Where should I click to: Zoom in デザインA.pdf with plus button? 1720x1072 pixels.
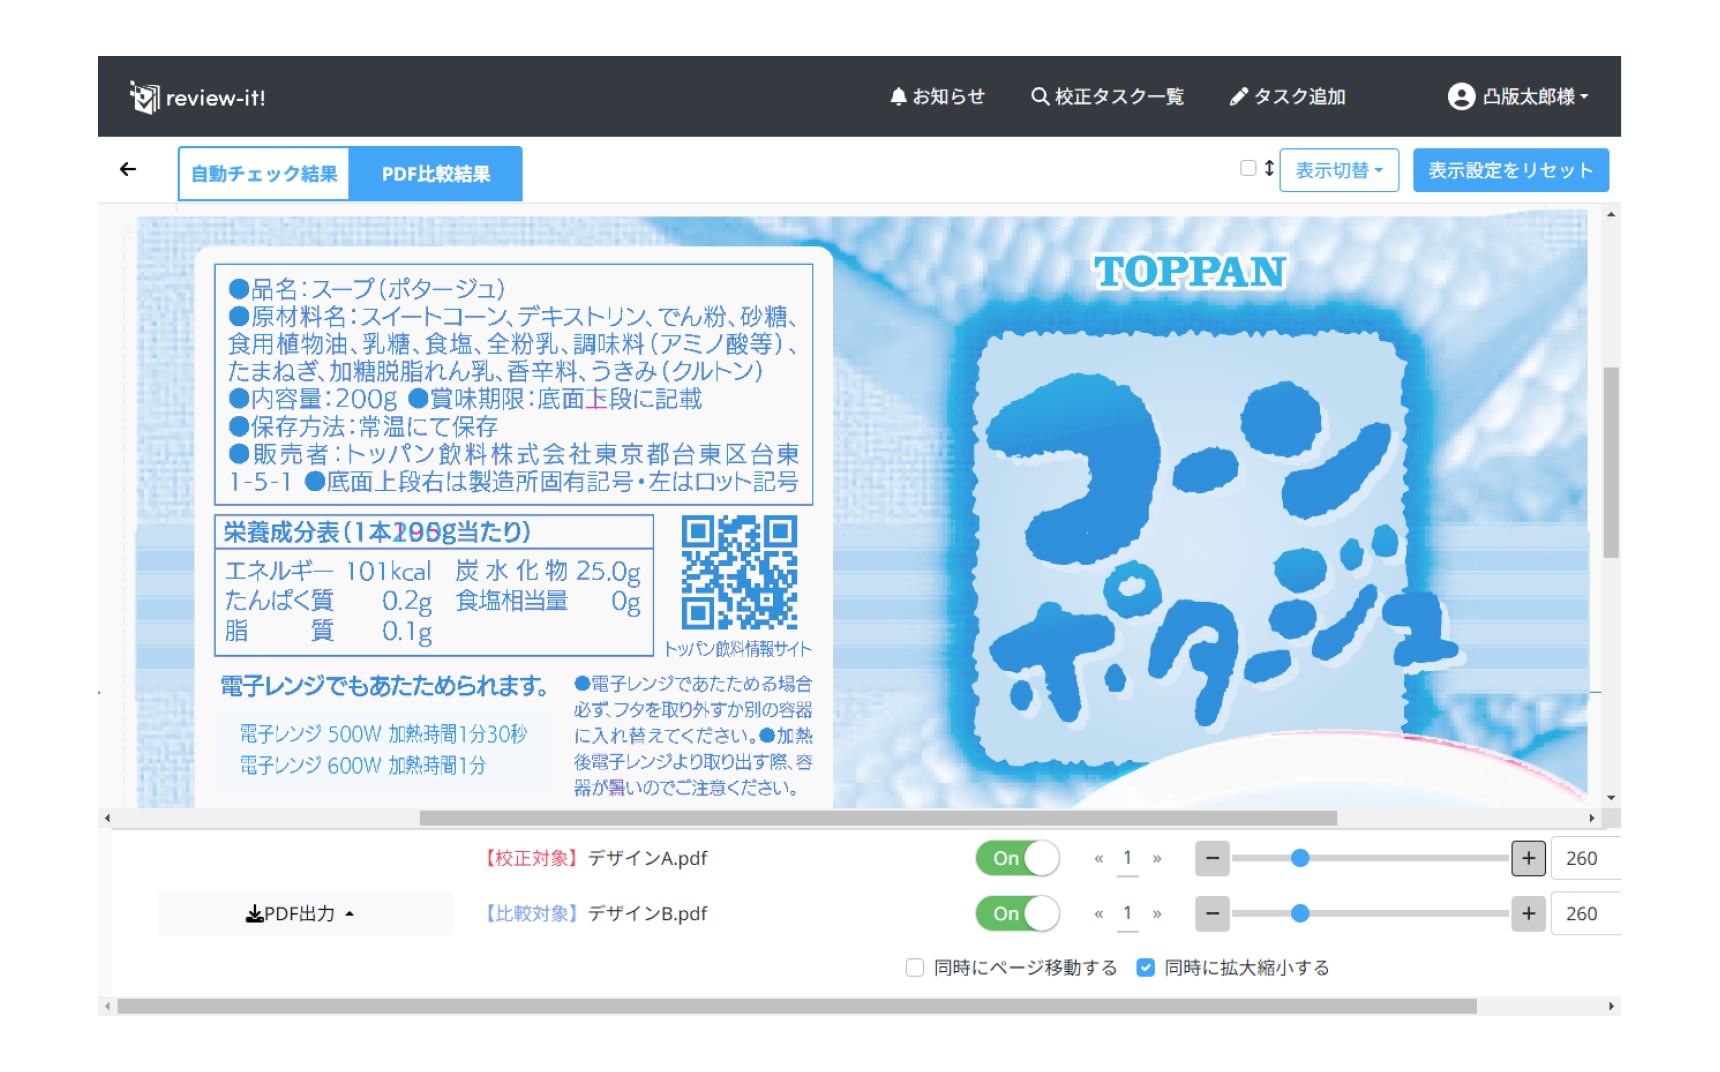pyautogui.click(x=1528, y=858)
